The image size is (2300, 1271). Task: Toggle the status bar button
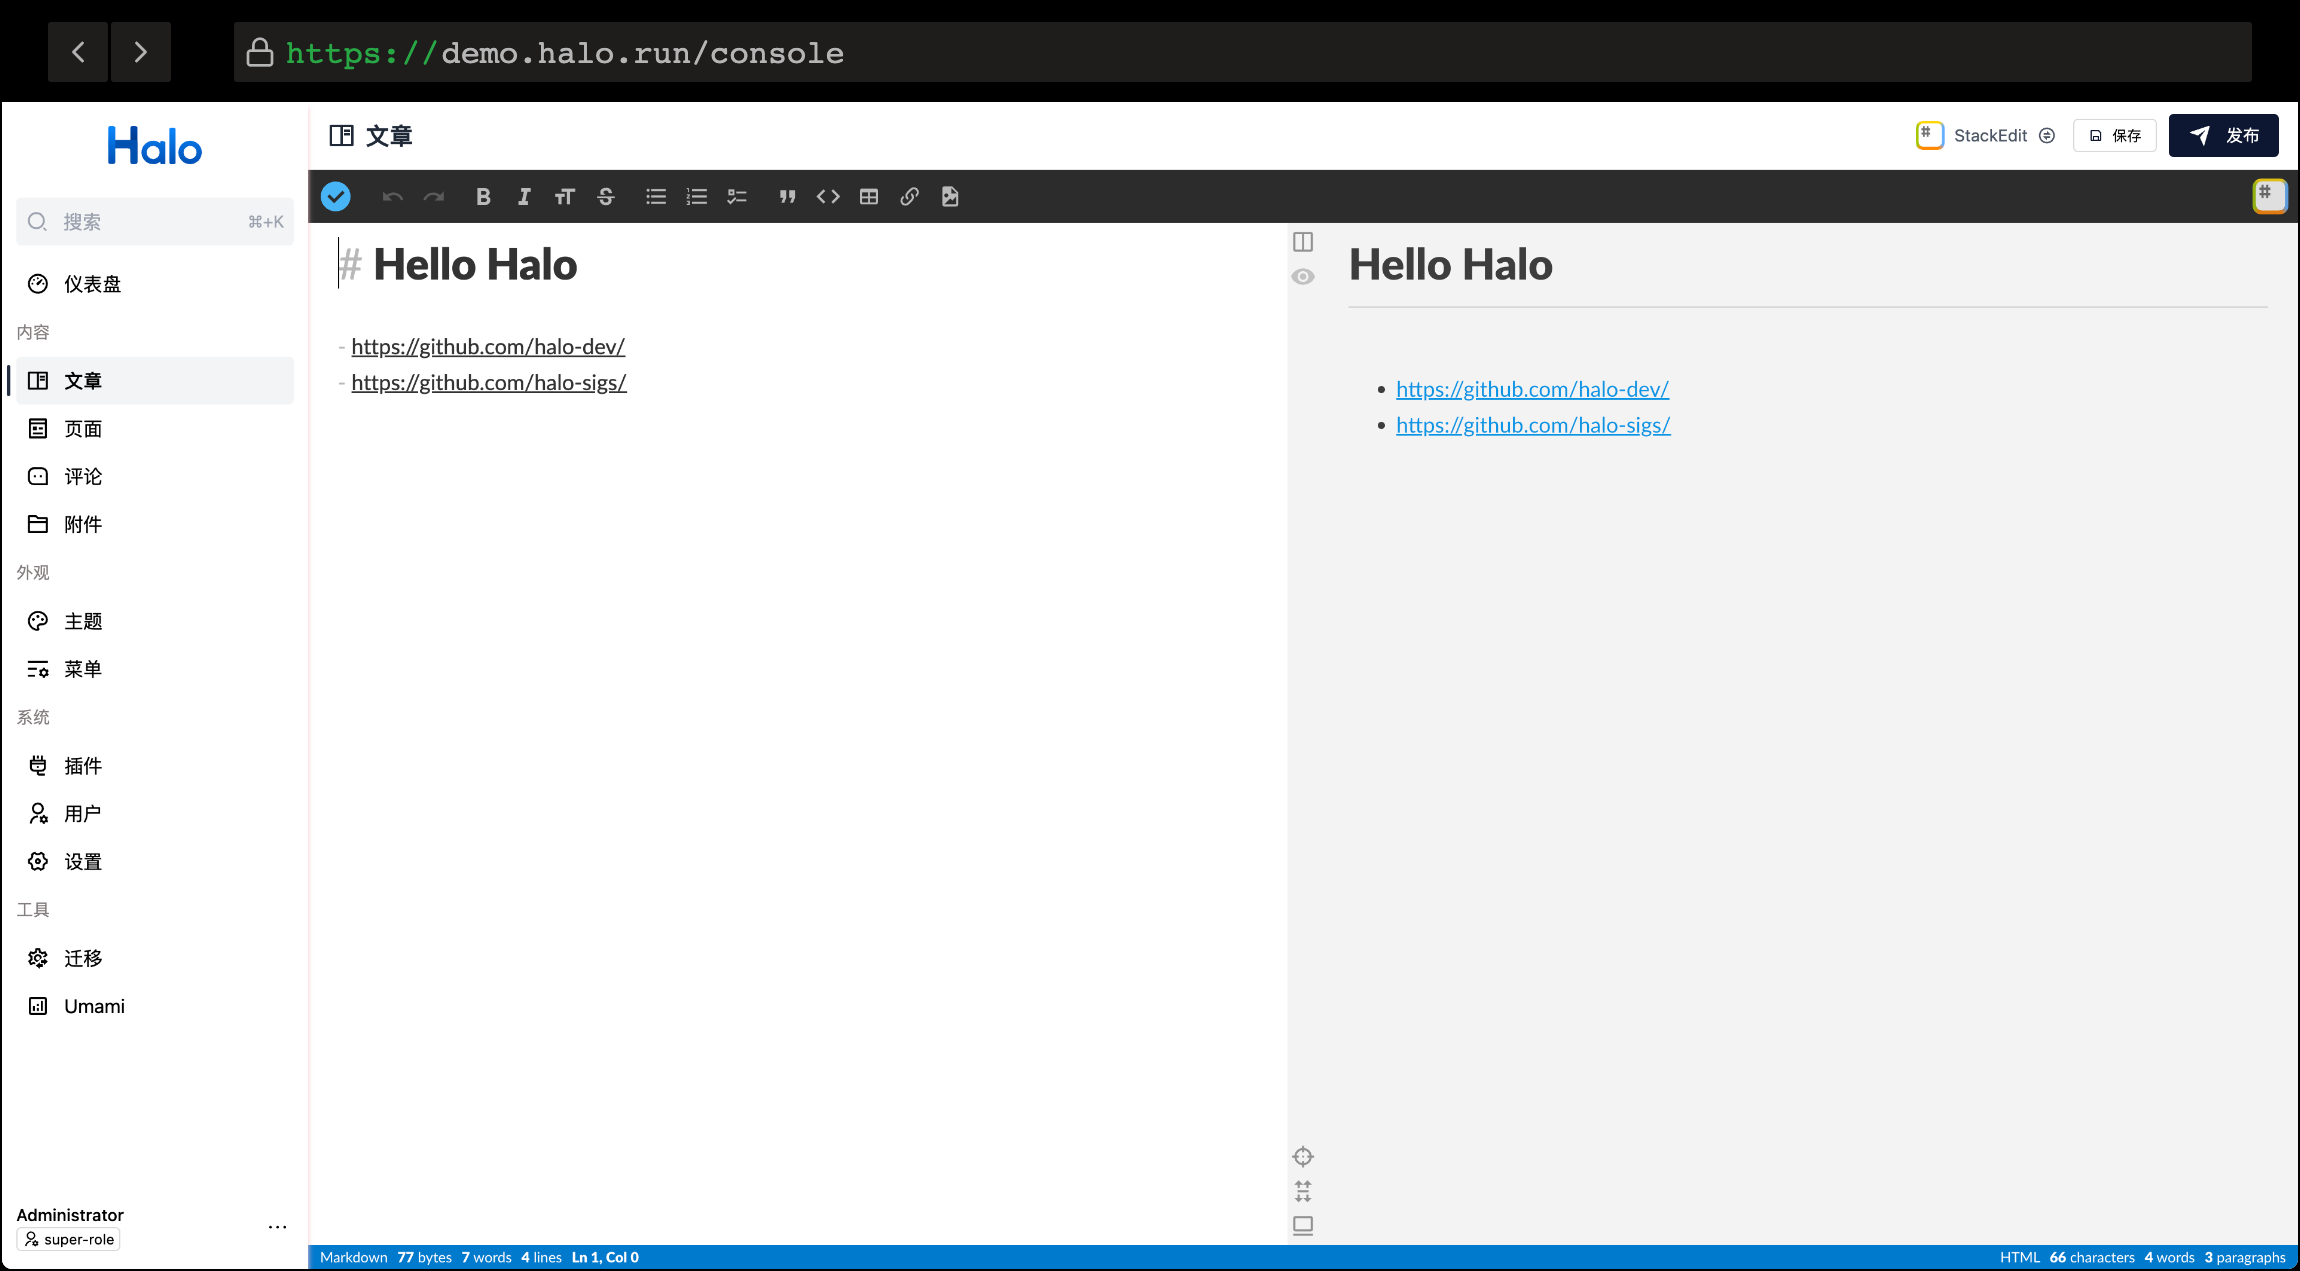1303,1225
